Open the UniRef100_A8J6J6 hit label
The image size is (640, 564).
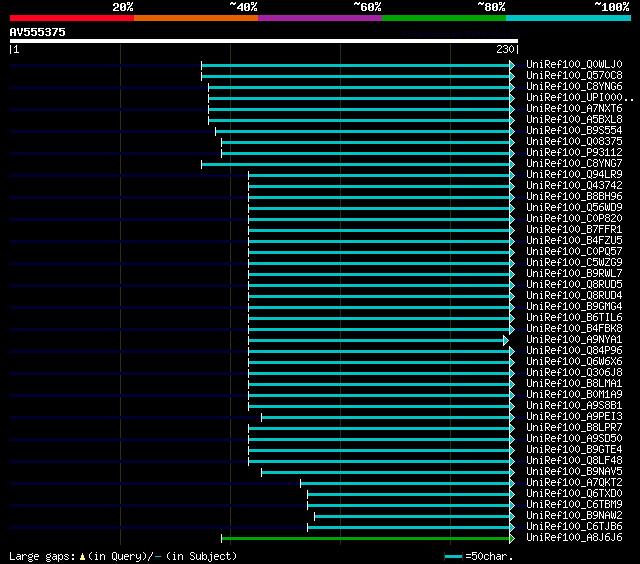[x=574, y=537]
